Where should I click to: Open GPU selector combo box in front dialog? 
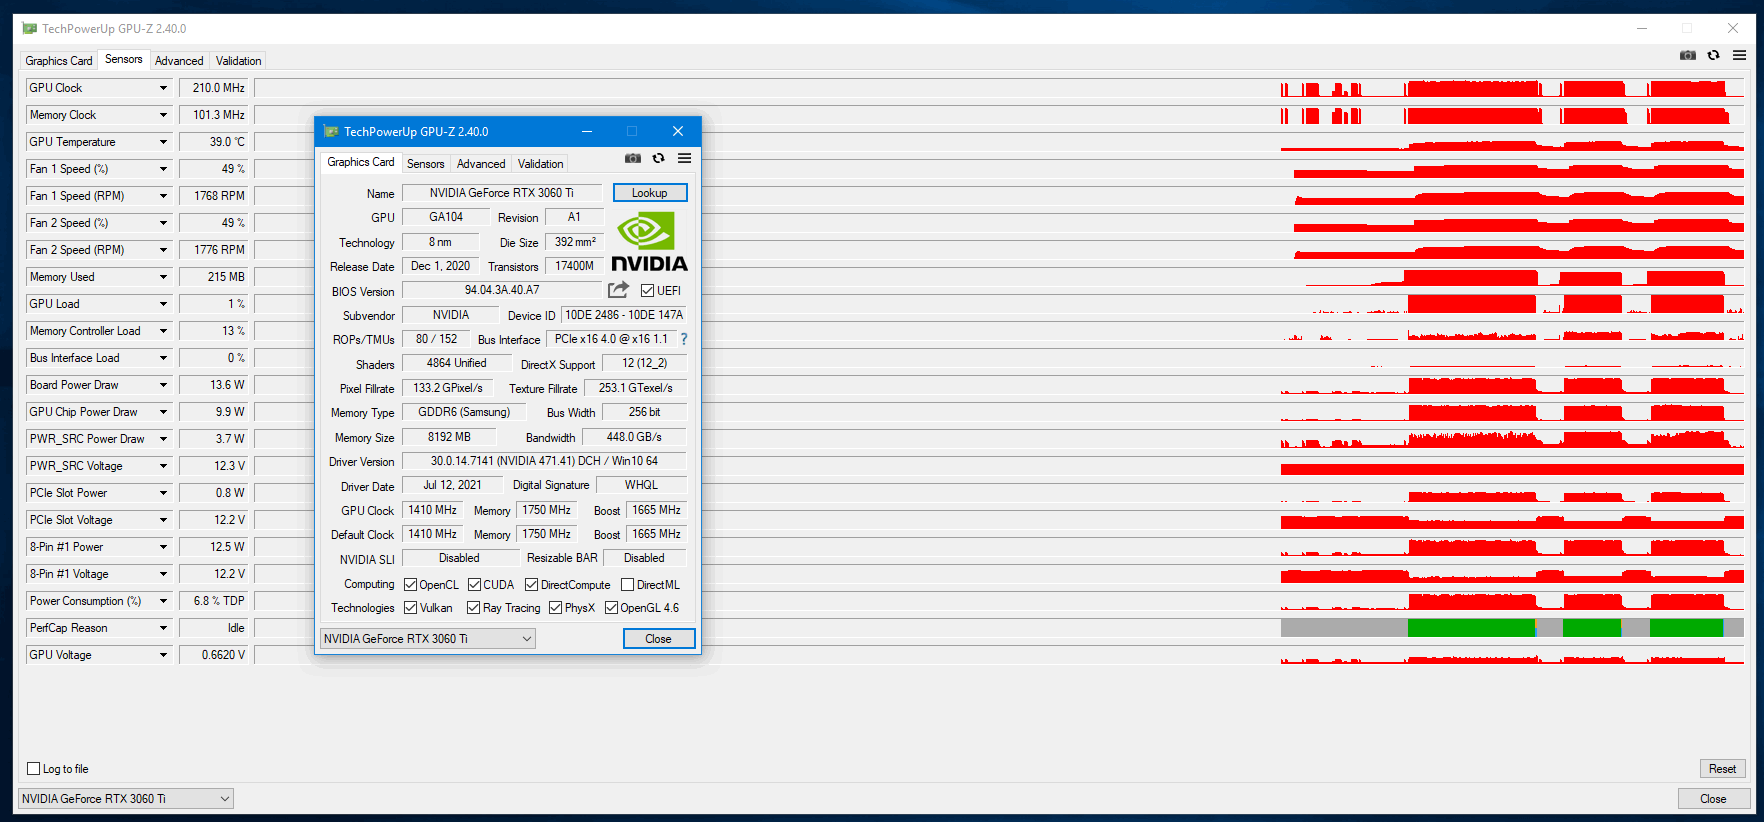428,639
